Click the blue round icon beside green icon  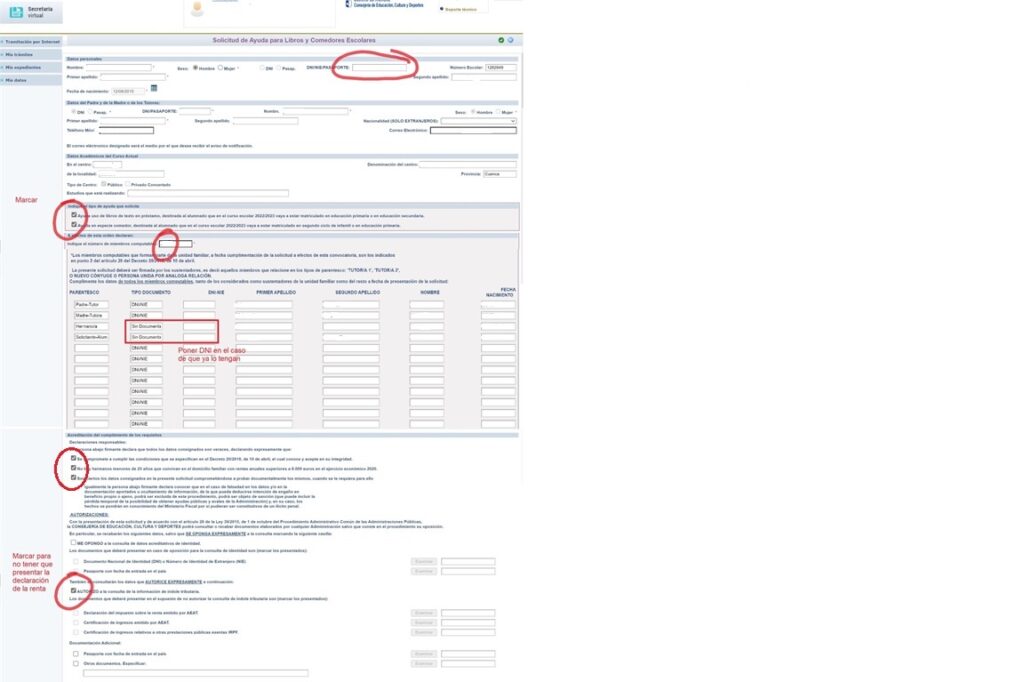click(511, 41)
